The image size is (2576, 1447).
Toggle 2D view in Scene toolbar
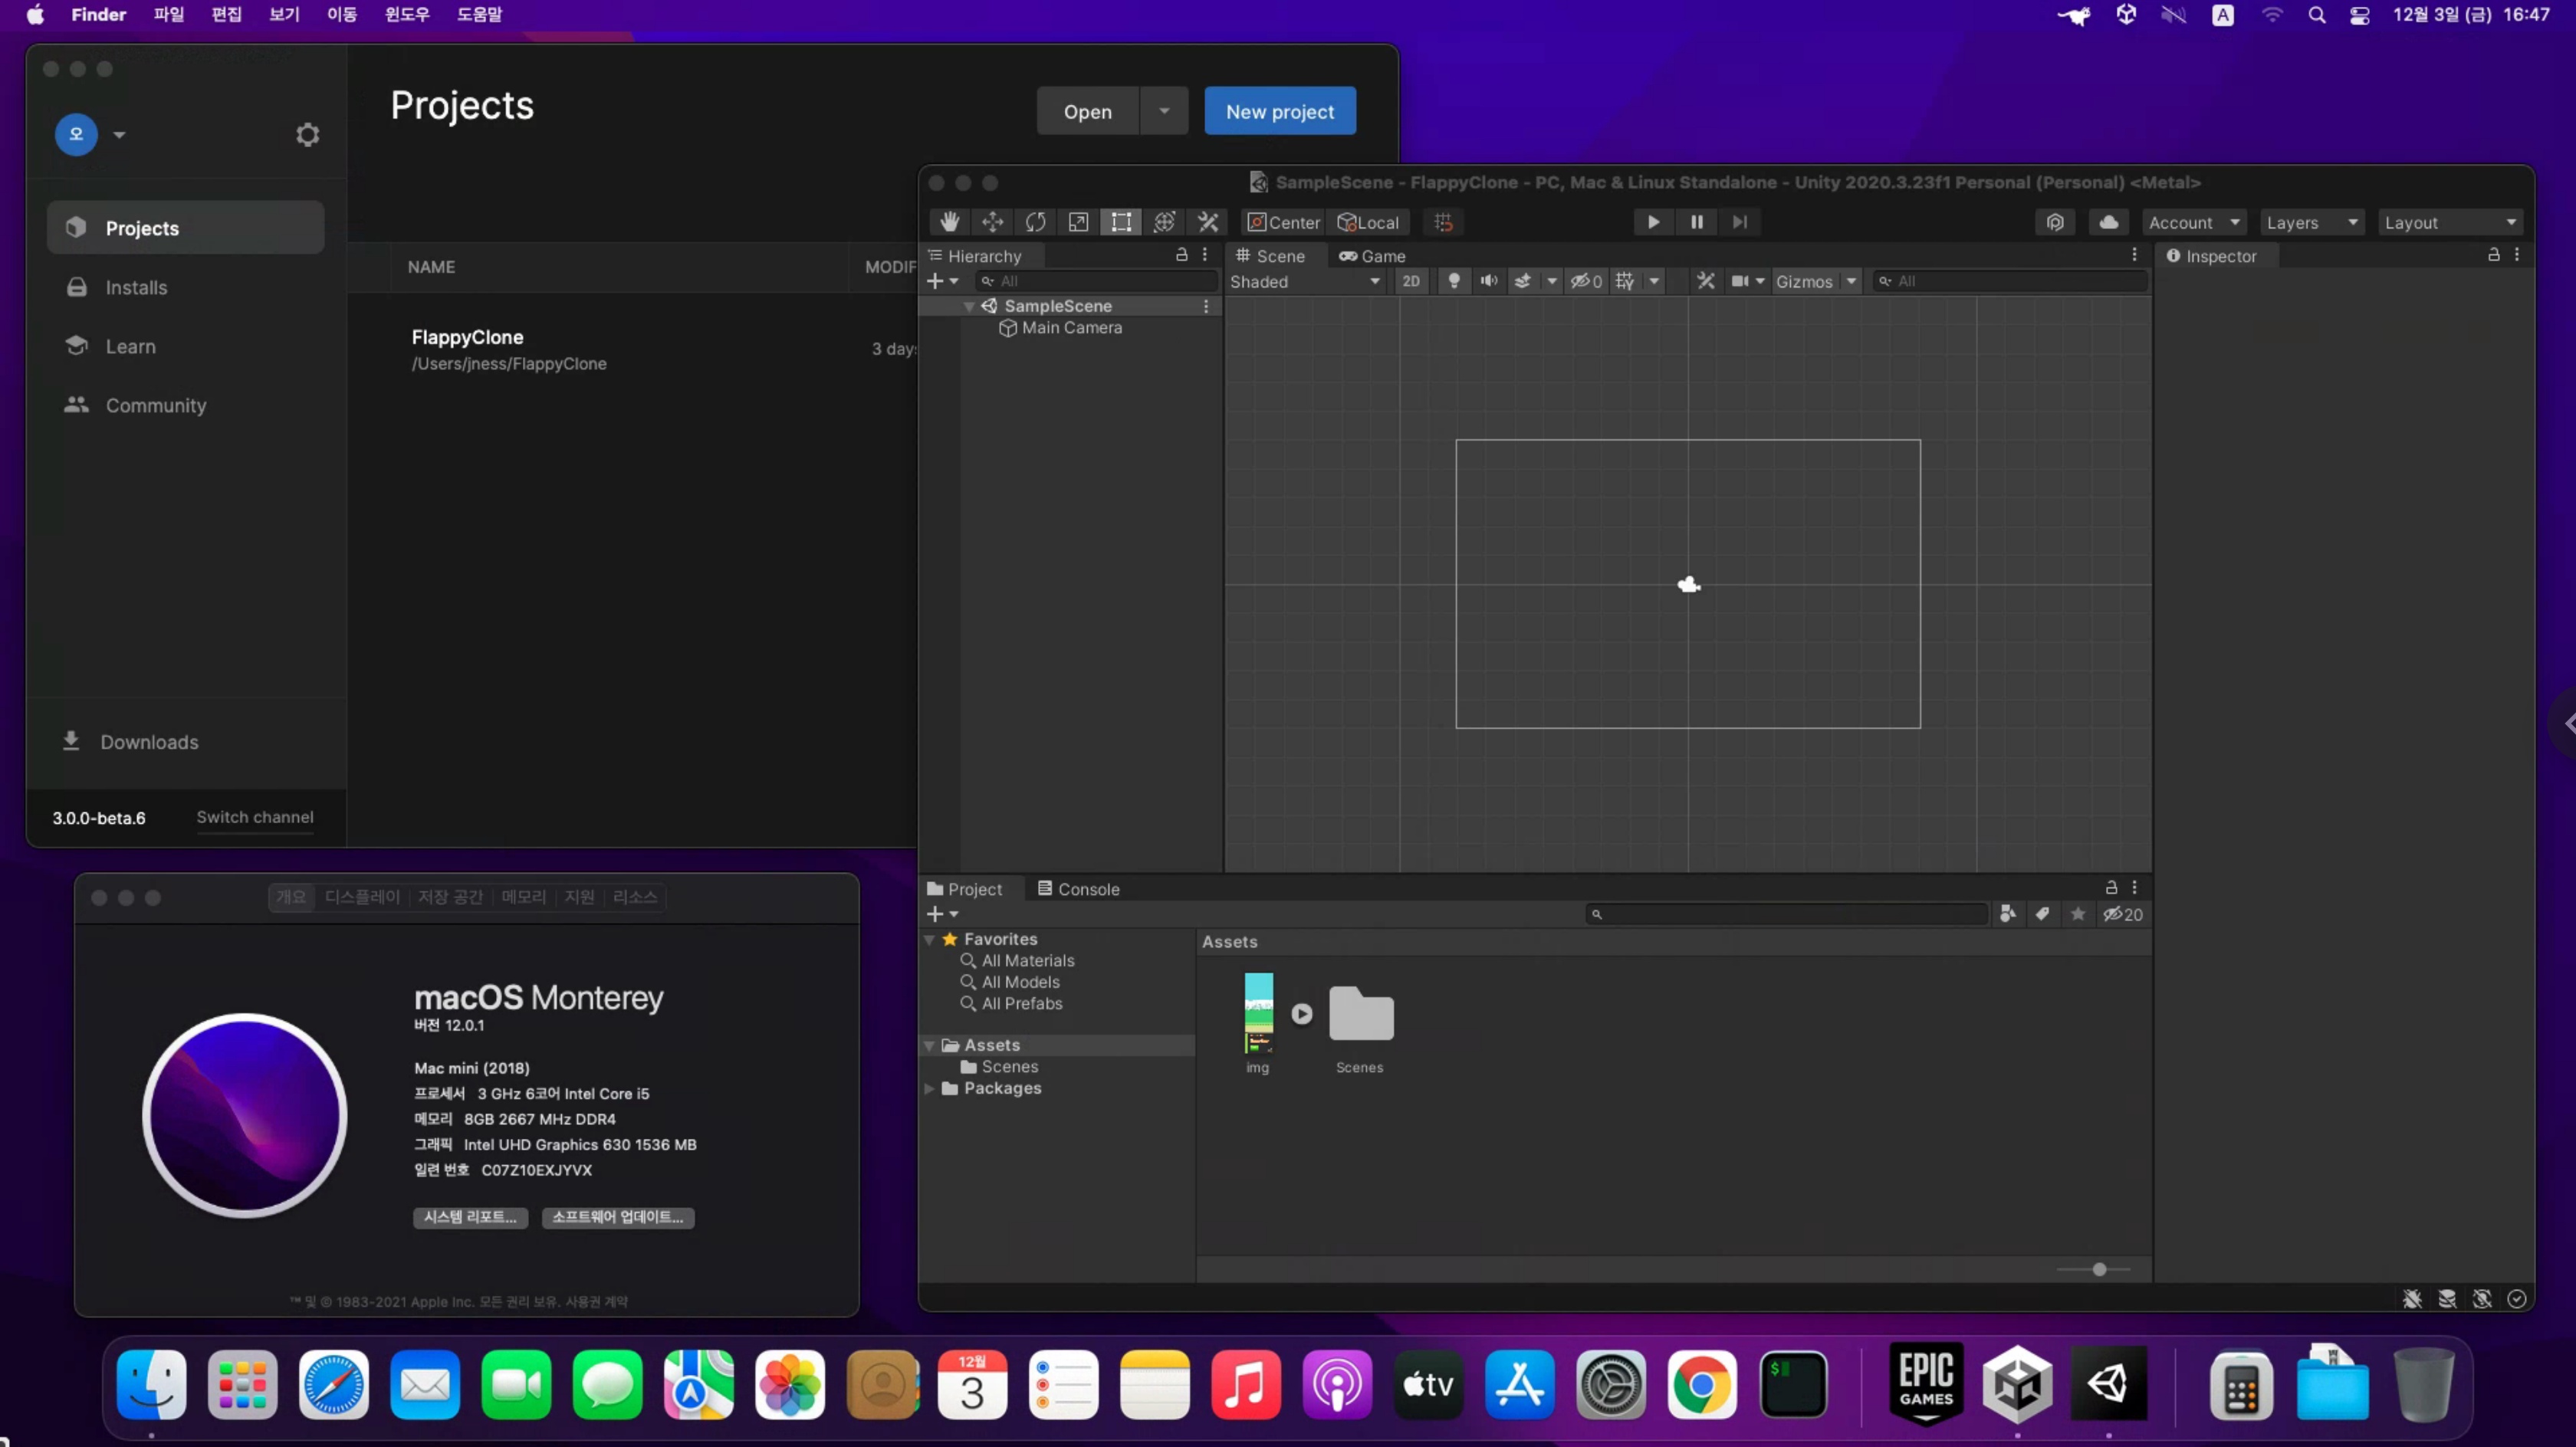coord(1411,281)
